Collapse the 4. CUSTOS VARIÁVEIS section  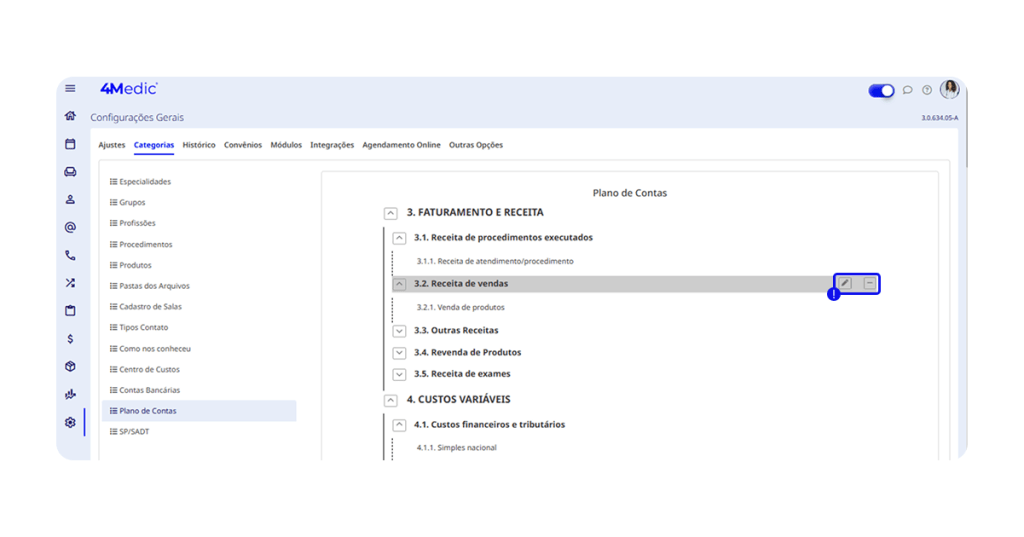pyautogui.click(x=391, y=400)
